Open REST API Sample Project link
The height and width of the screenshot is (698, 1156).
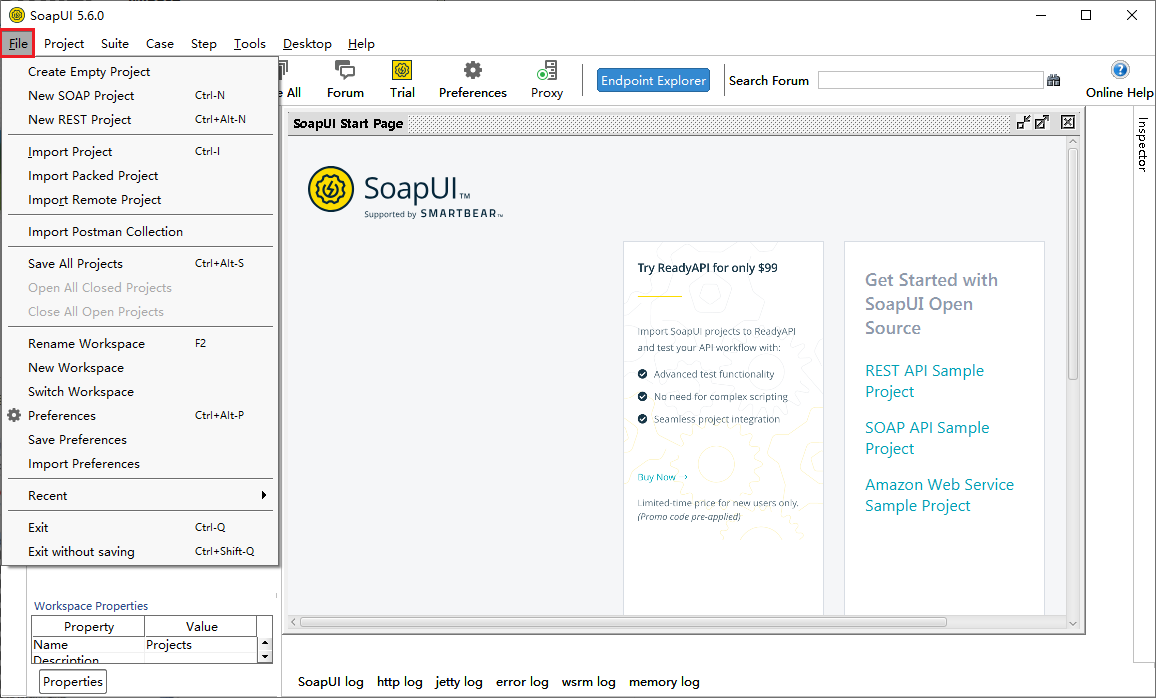coord(924,381)
